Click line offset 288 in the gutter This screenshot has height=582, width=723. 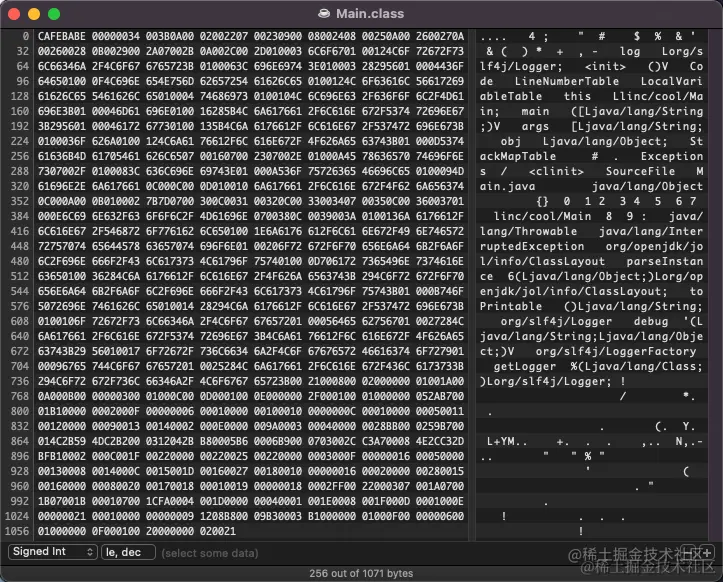pyautogui.click(x=19, y=171)
